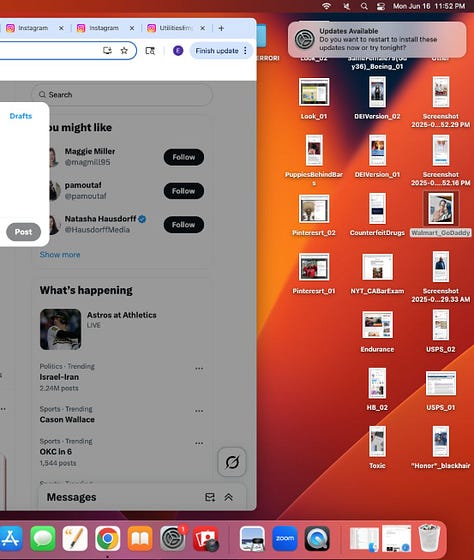Open the Chrome profile avatar
This screenshot has height=560, width=474.
(x=178, y=51)
